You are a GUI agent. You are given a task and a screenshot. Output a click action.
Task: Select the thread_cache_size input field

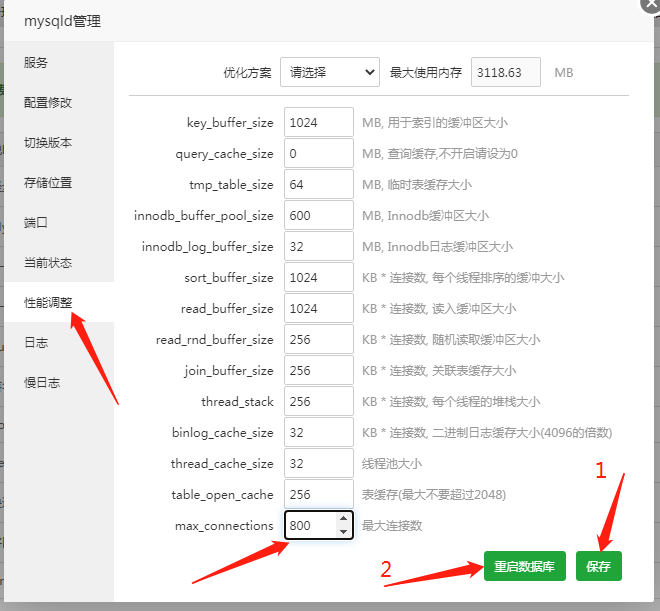pyautogui.click(x=318, y=464)
